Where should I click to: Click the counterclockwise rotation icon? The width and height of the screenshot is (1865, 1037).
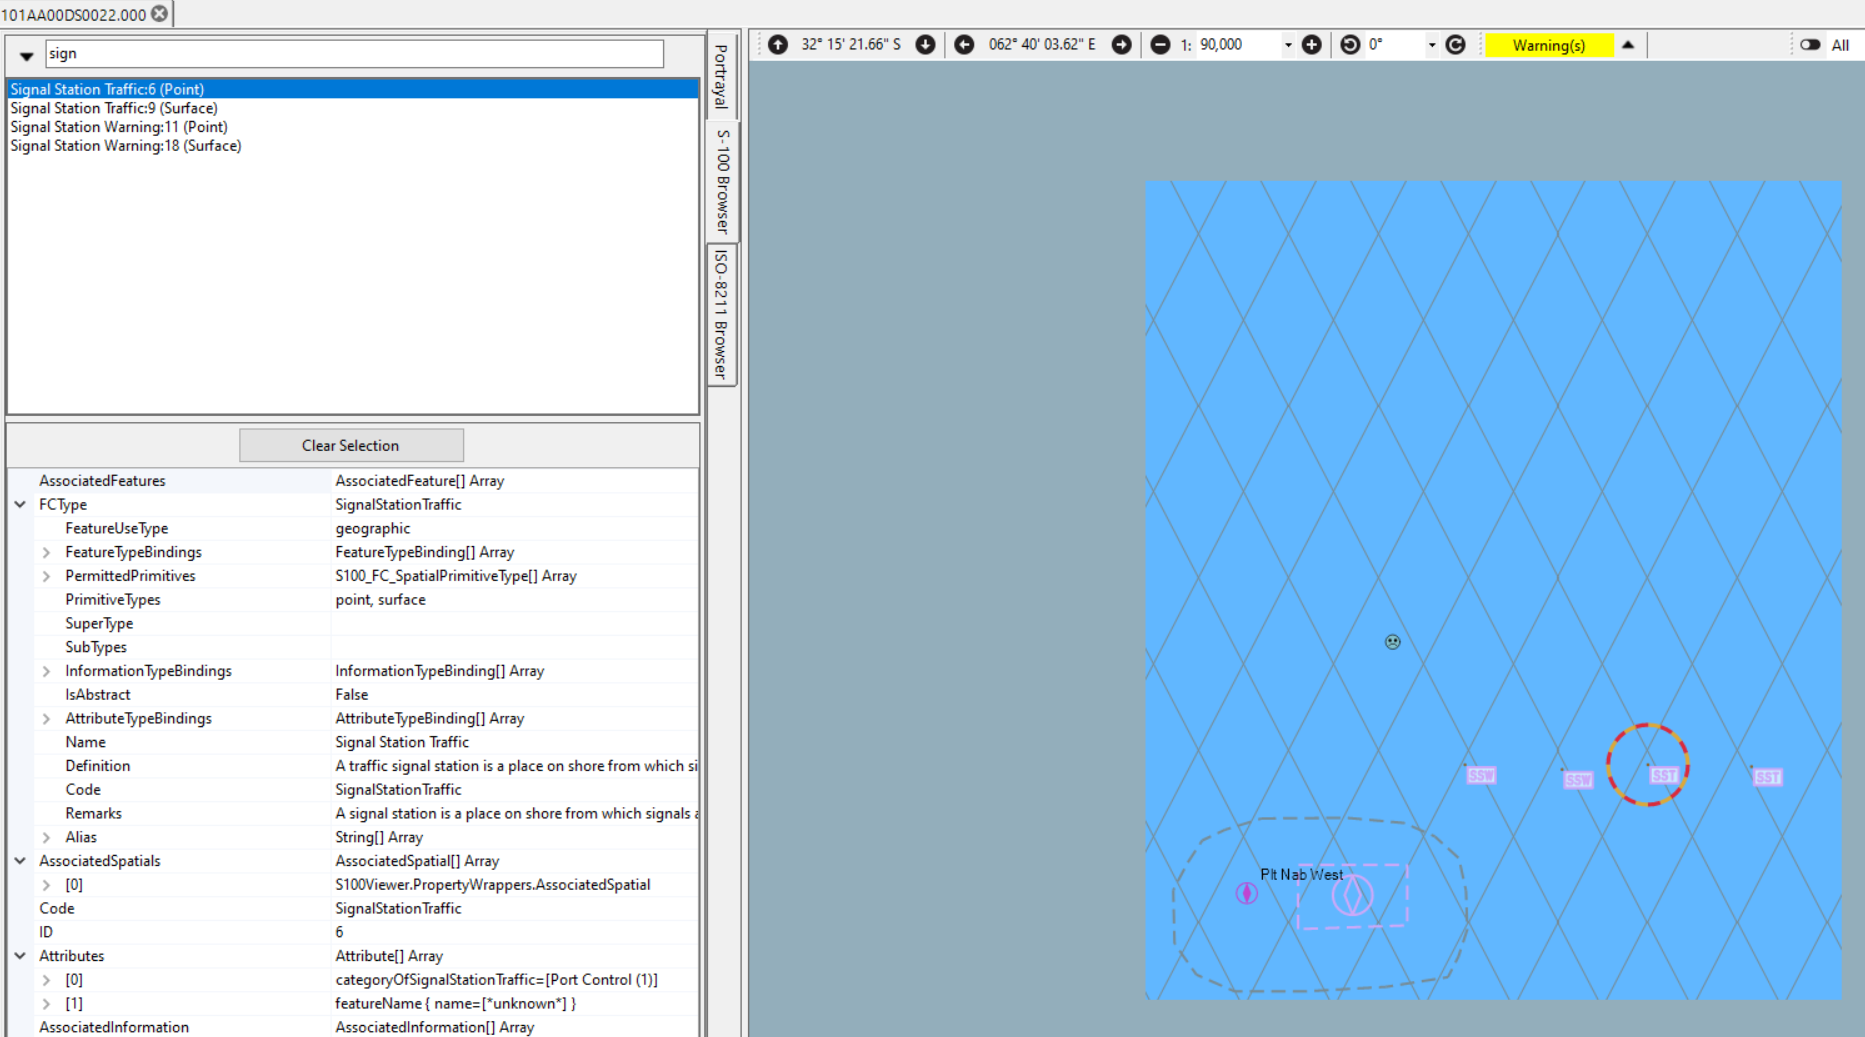(x=1349, y=44)
